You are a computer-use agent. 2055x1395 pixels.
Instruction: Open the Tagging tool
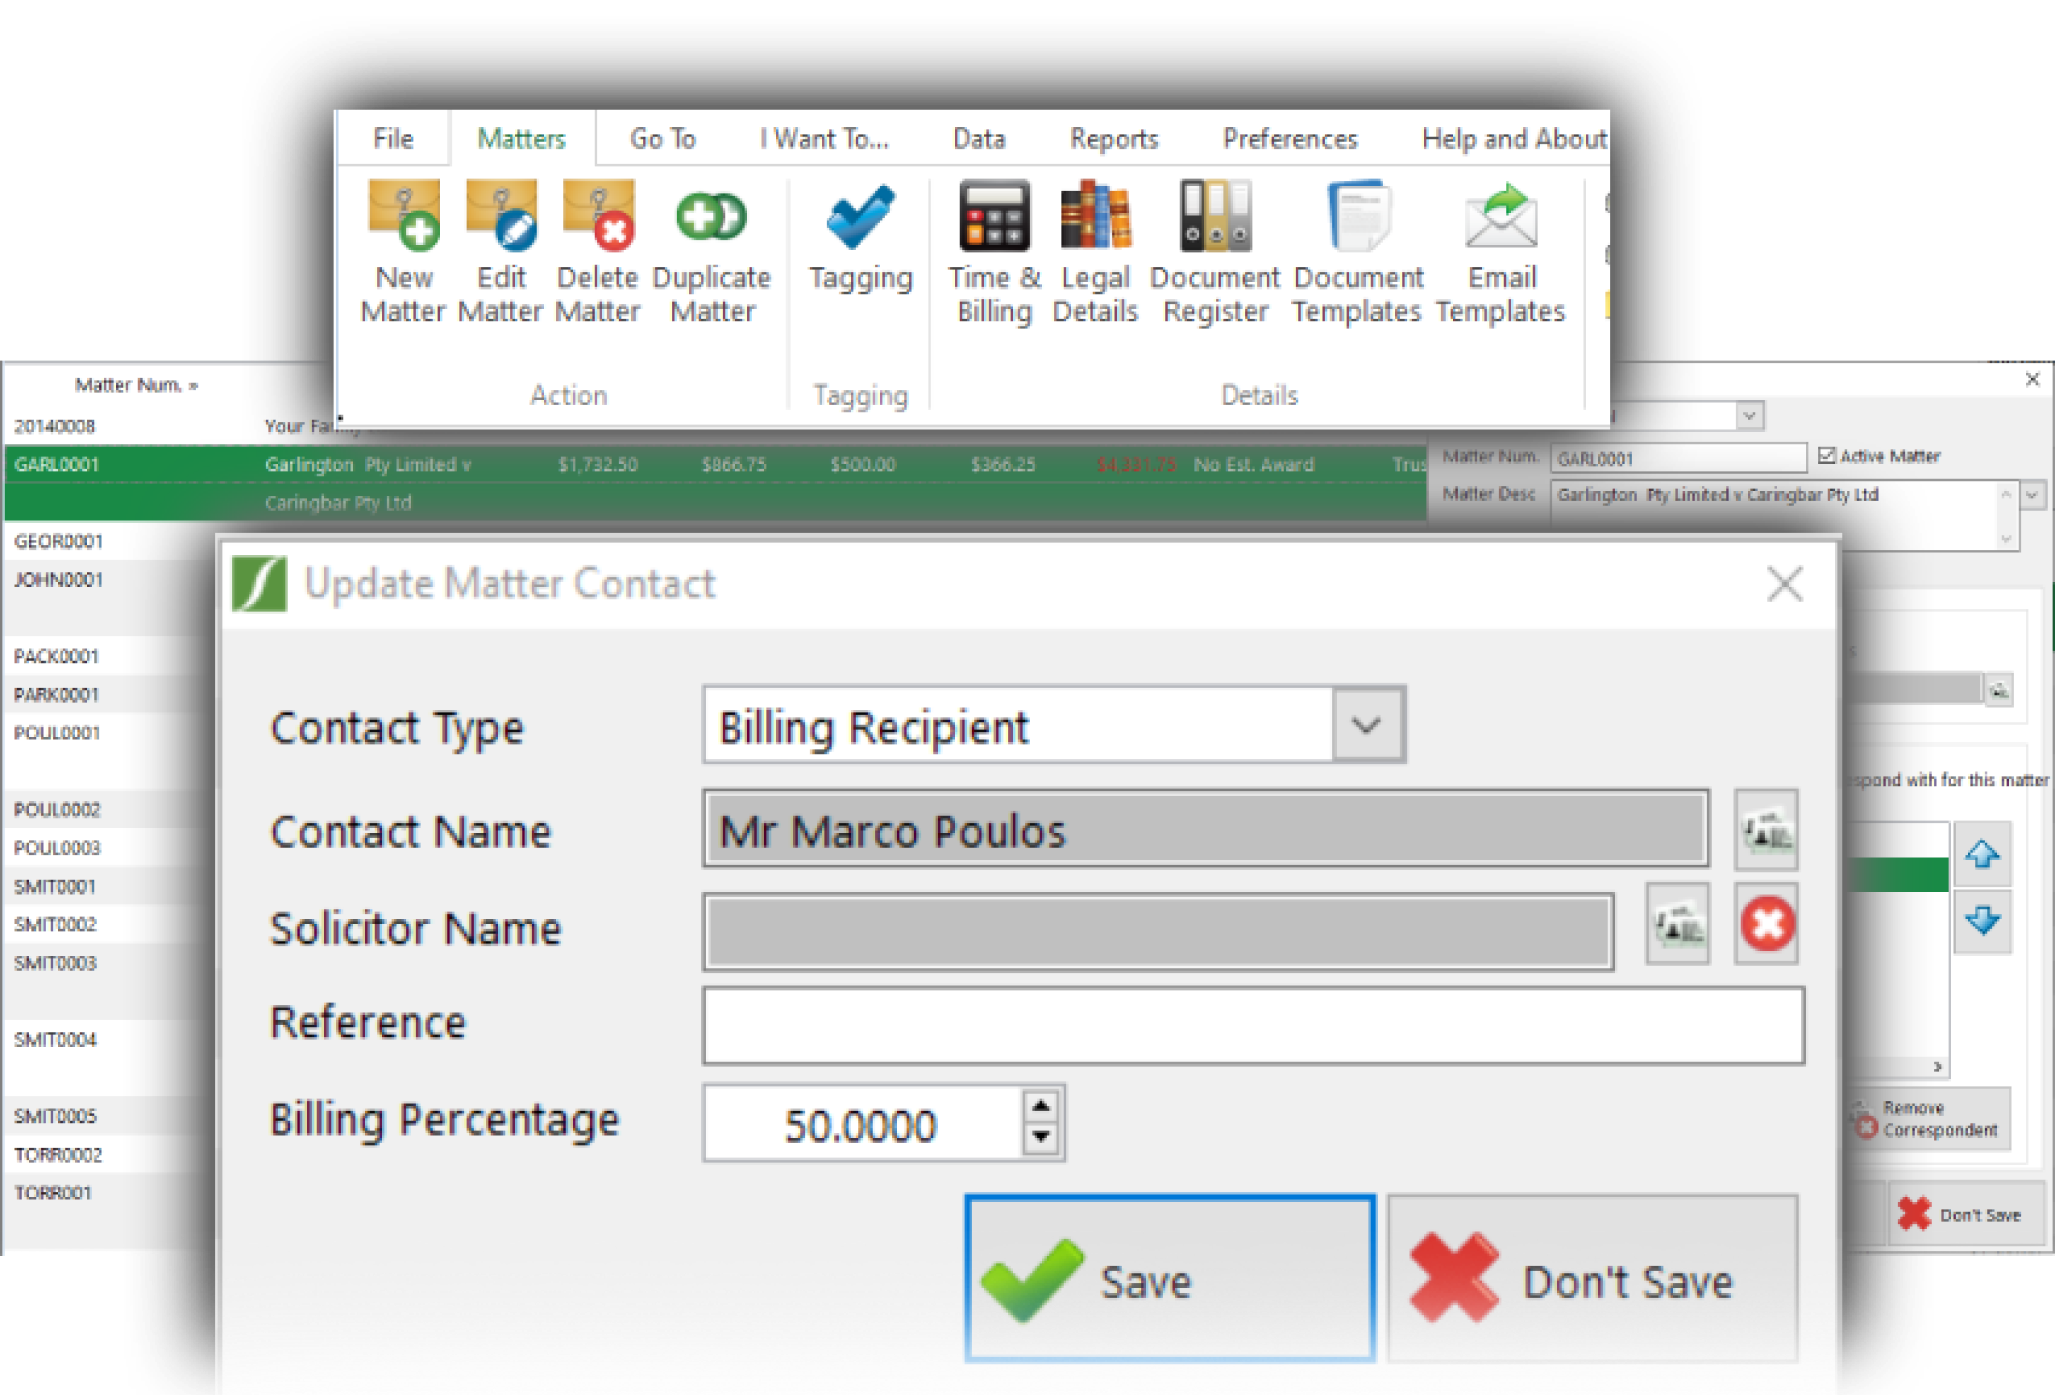pos(860,219)
